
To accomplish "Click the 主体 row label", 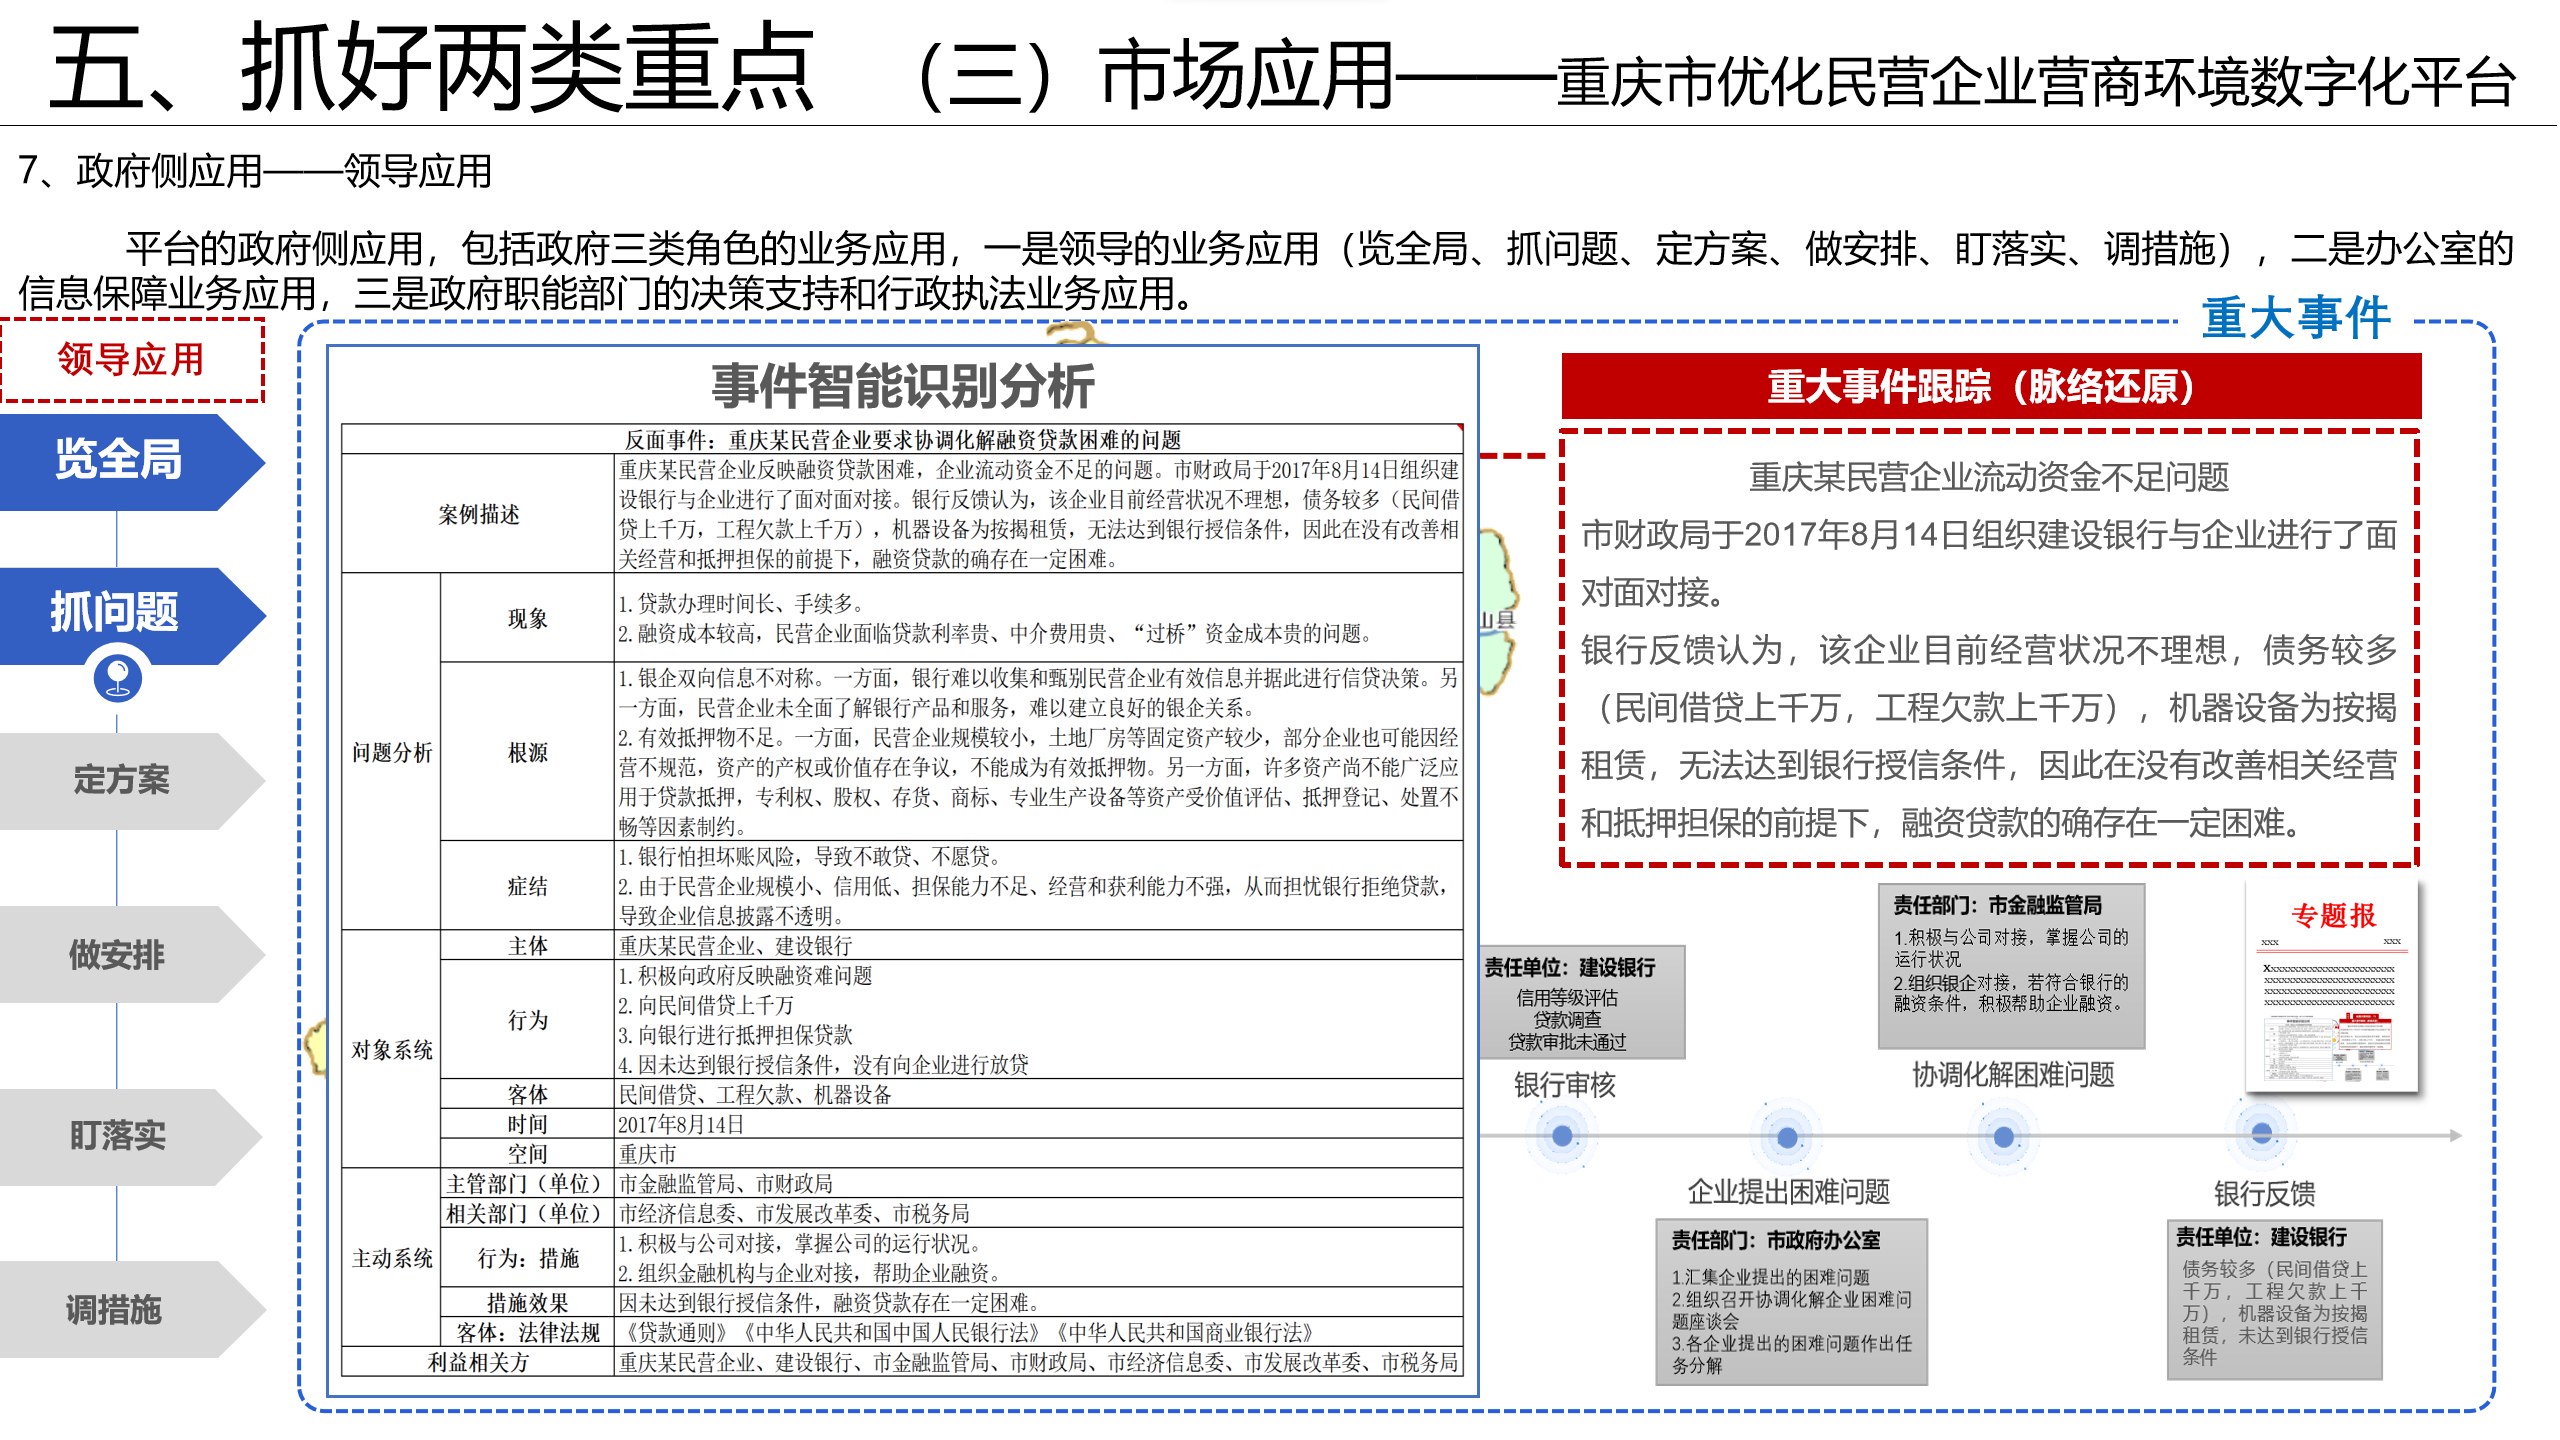I will coord(528,945).
